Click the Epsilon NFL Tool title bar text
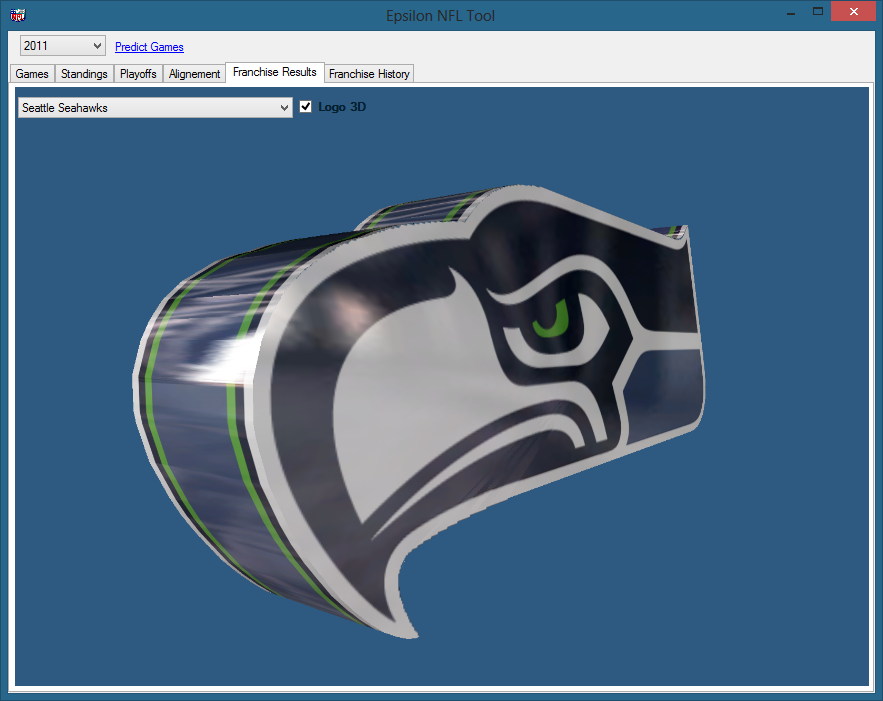The width and height of the screenshot is (883, 701). pos(440,15)
